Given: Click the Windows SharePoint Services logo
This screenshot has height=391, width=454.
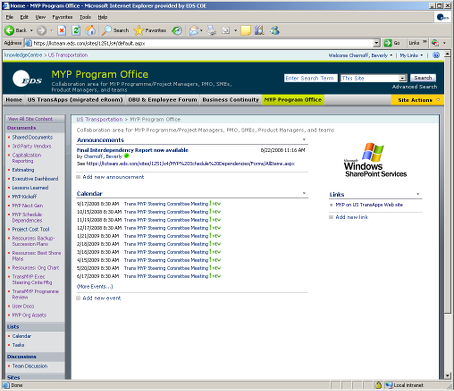Looking at the screenshot, I should click(375, 160).
